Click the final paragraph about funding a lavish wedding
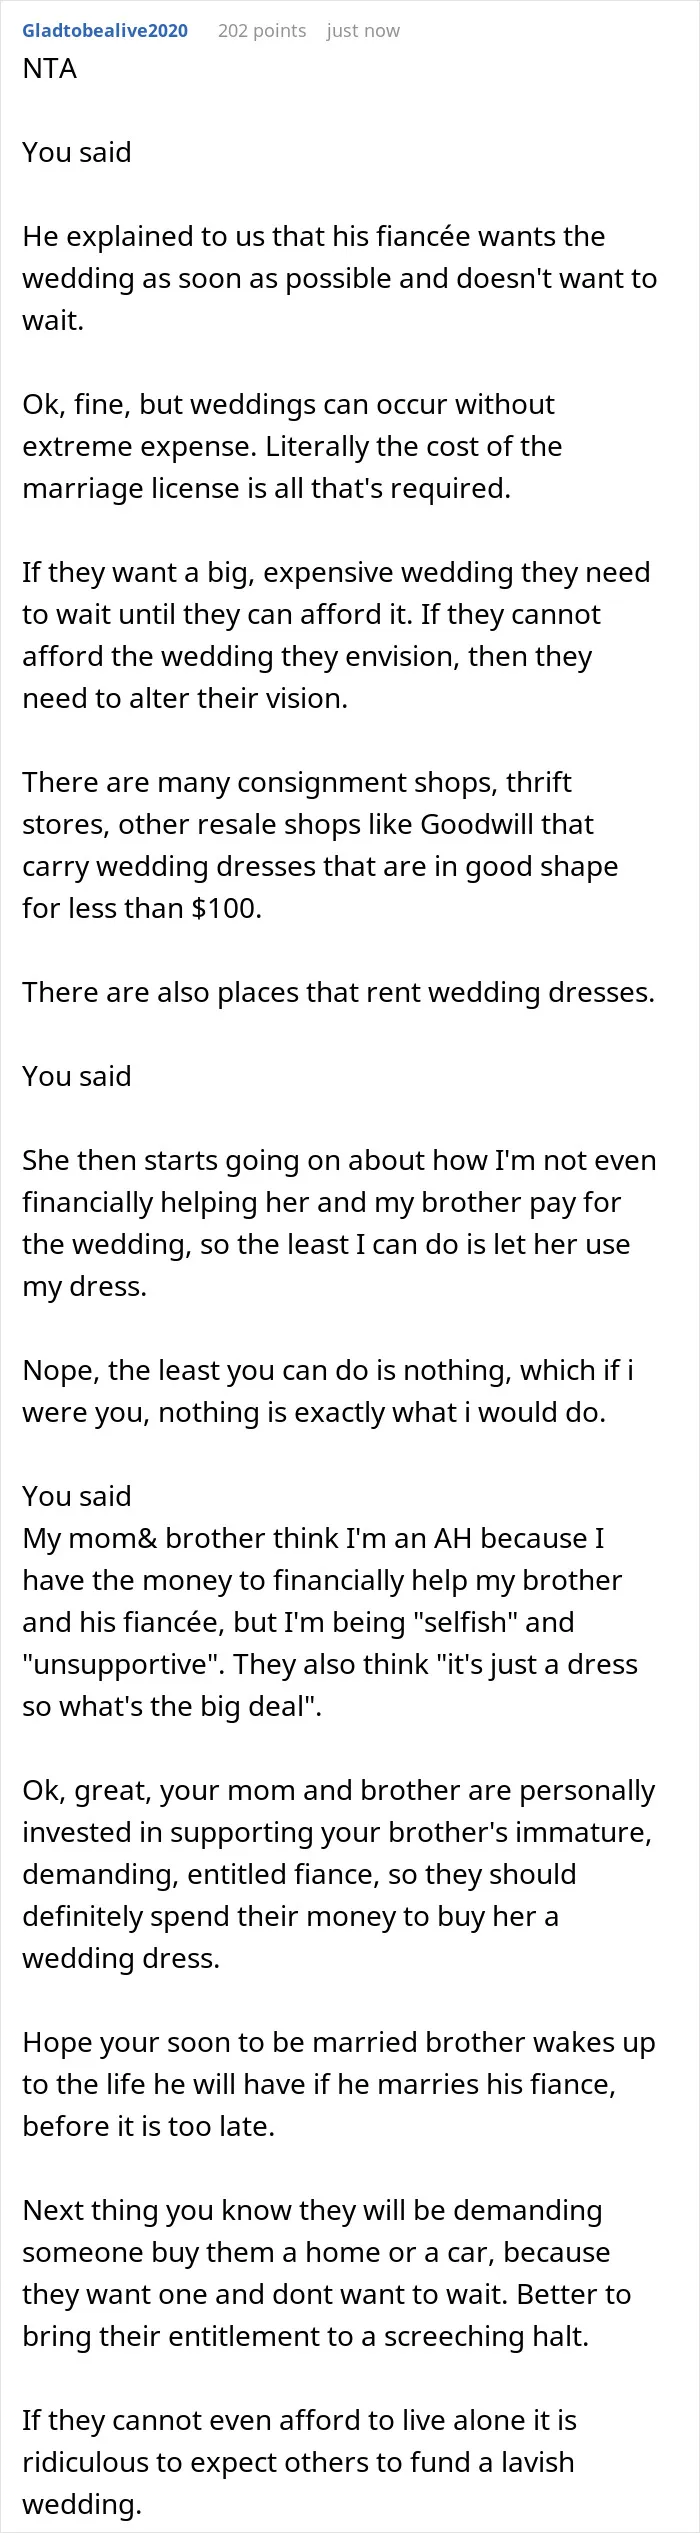The height and width of the screenshot is (2533, 700). (300, 2462)
